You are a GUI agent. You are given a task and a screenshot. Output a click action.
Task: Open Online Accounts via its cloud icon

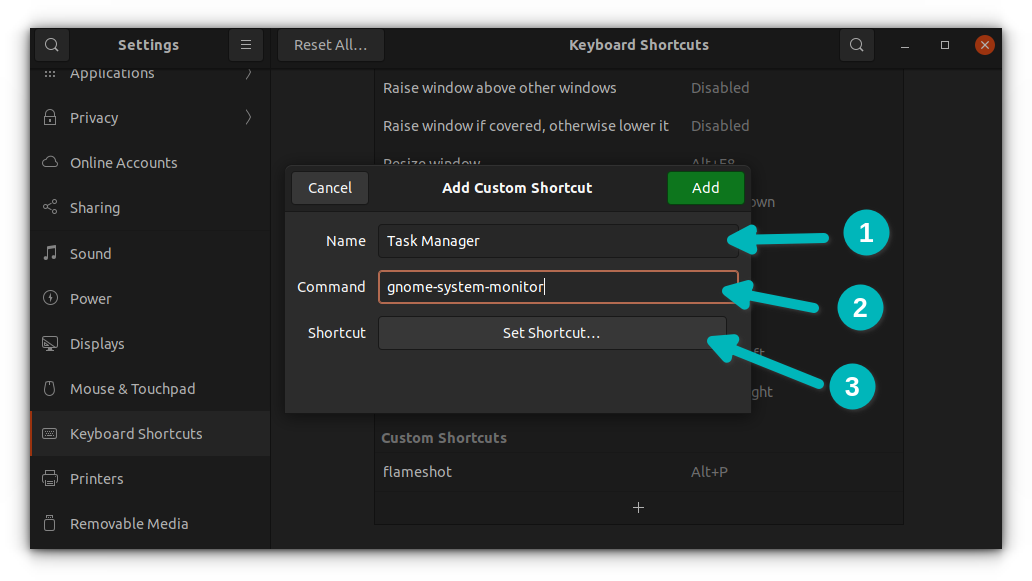49,162
